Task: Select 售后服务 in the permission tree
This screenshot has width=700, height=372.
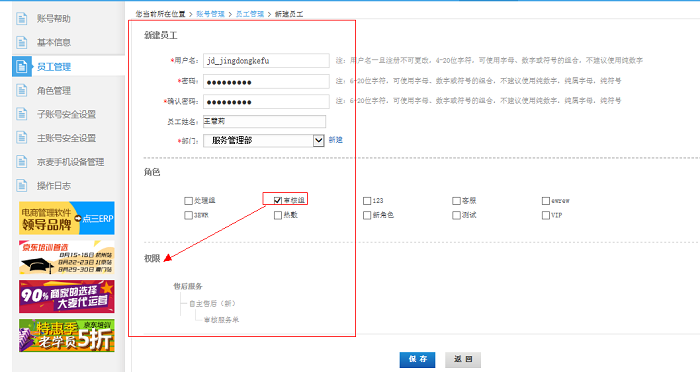Action: pyautogui.click(x=188, y=286)
